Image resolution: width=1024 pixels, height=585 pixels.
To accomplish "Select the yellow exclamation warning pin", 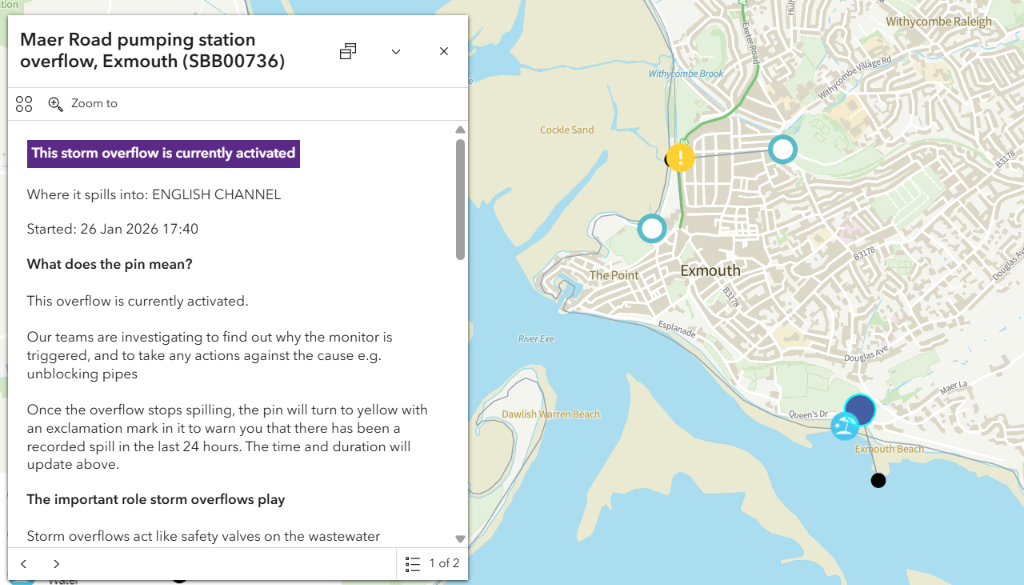I will (x=681, y=158).
